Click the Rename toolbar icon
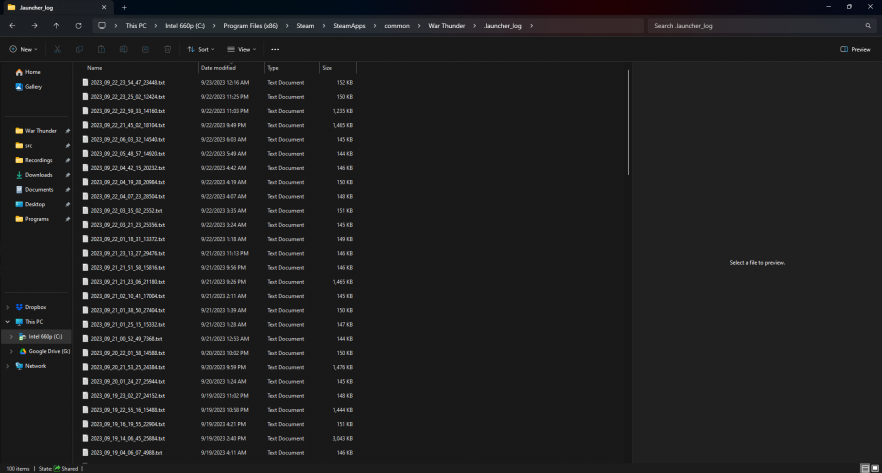Viewport: 882px width, 473px height. coord(123,49)
